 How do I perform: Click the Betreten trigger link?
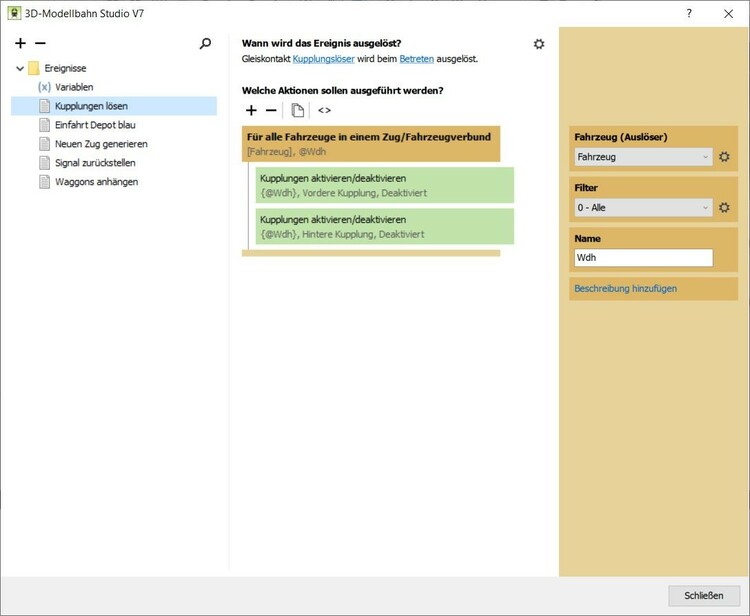(416, 59)
